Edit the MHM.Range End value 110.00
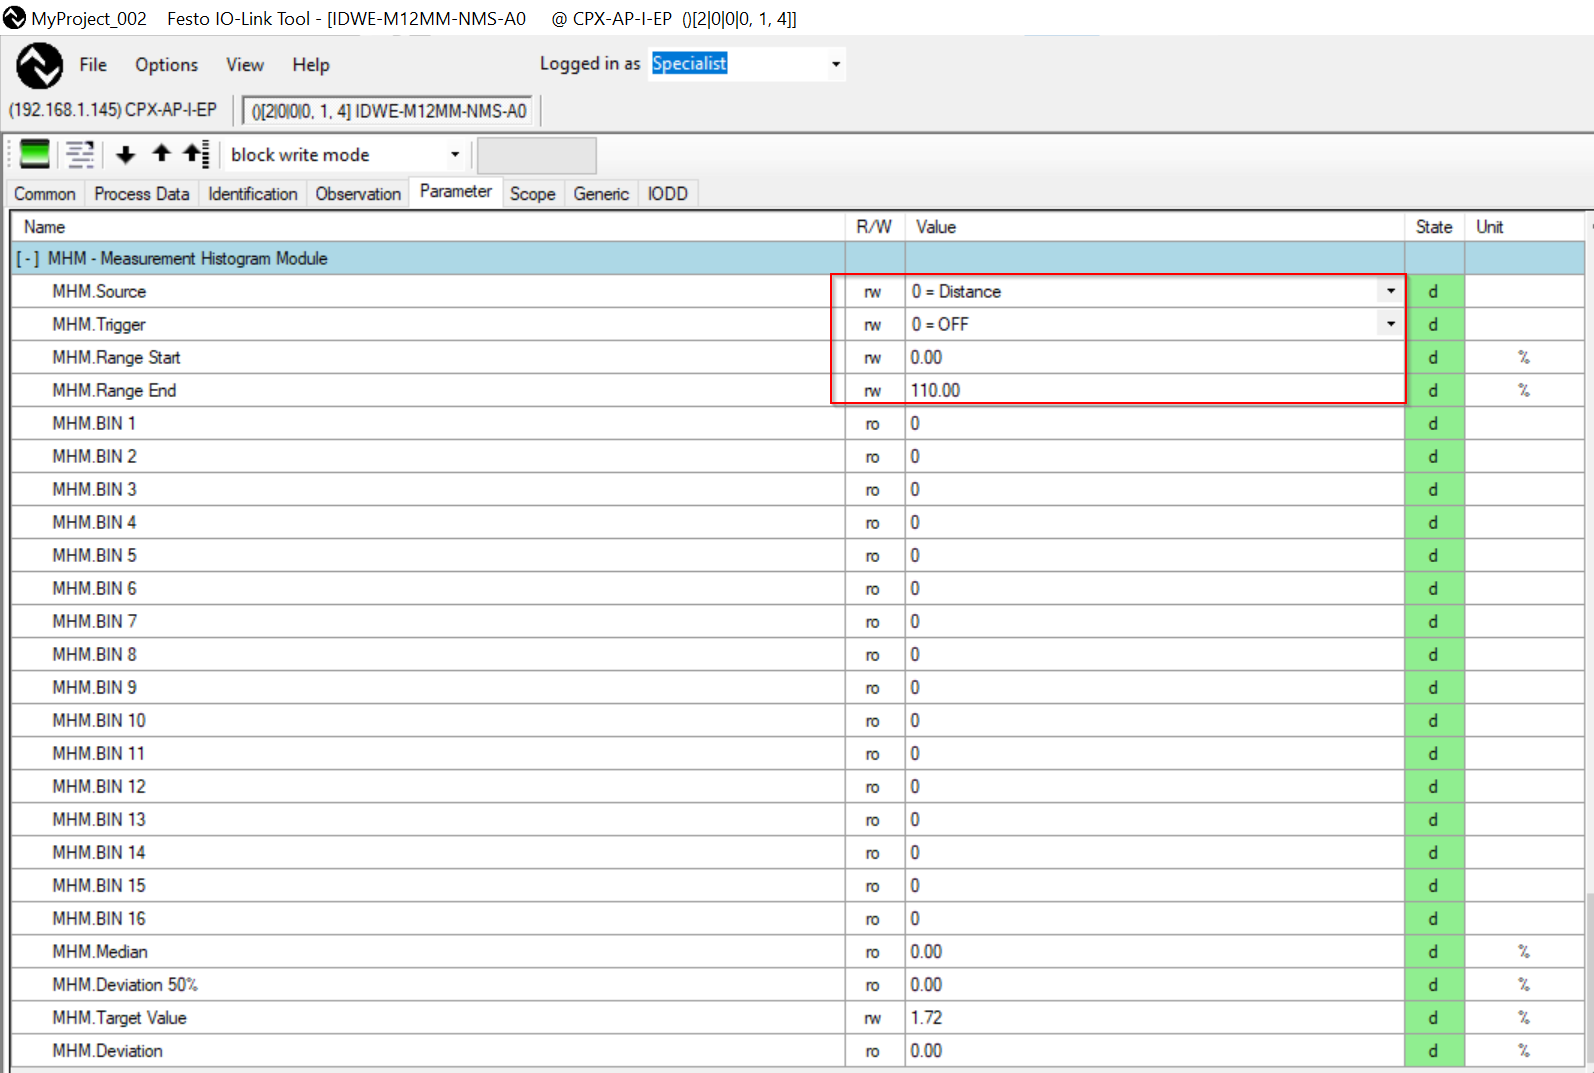1594x1073 pixels. coord(1155,390)
